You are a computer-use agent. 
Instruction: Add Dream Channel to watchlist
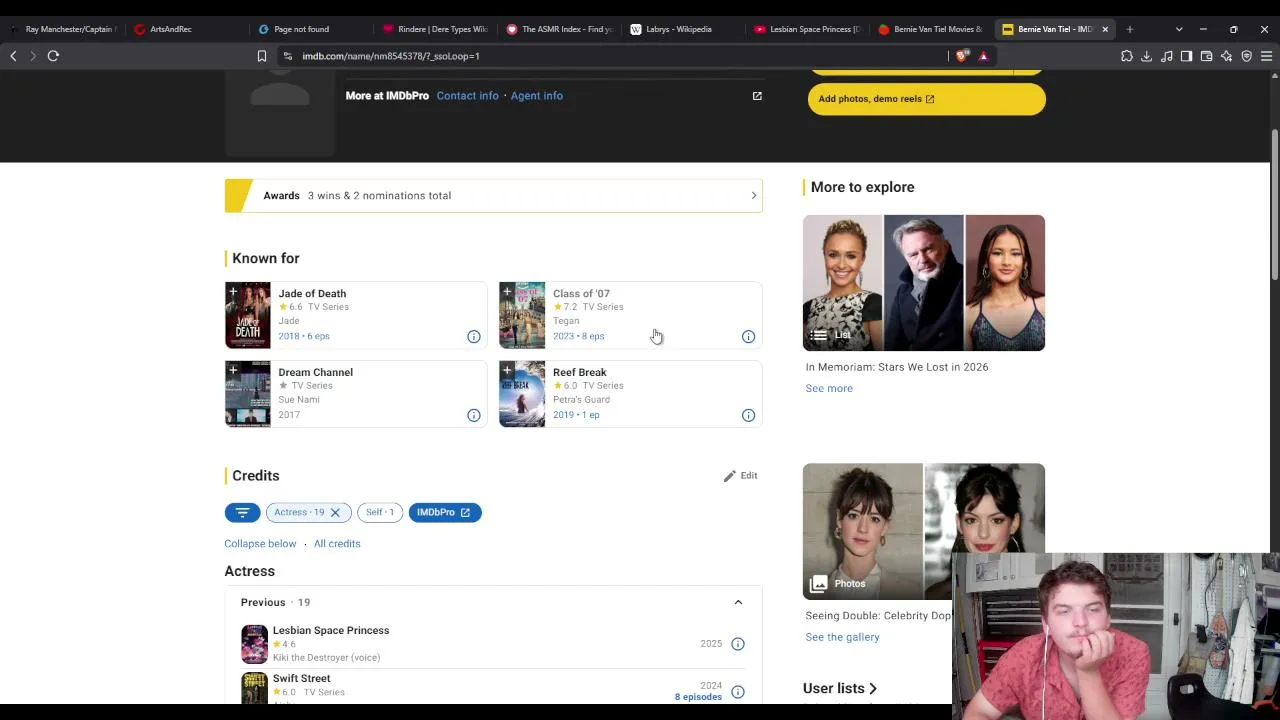[233, 371]
